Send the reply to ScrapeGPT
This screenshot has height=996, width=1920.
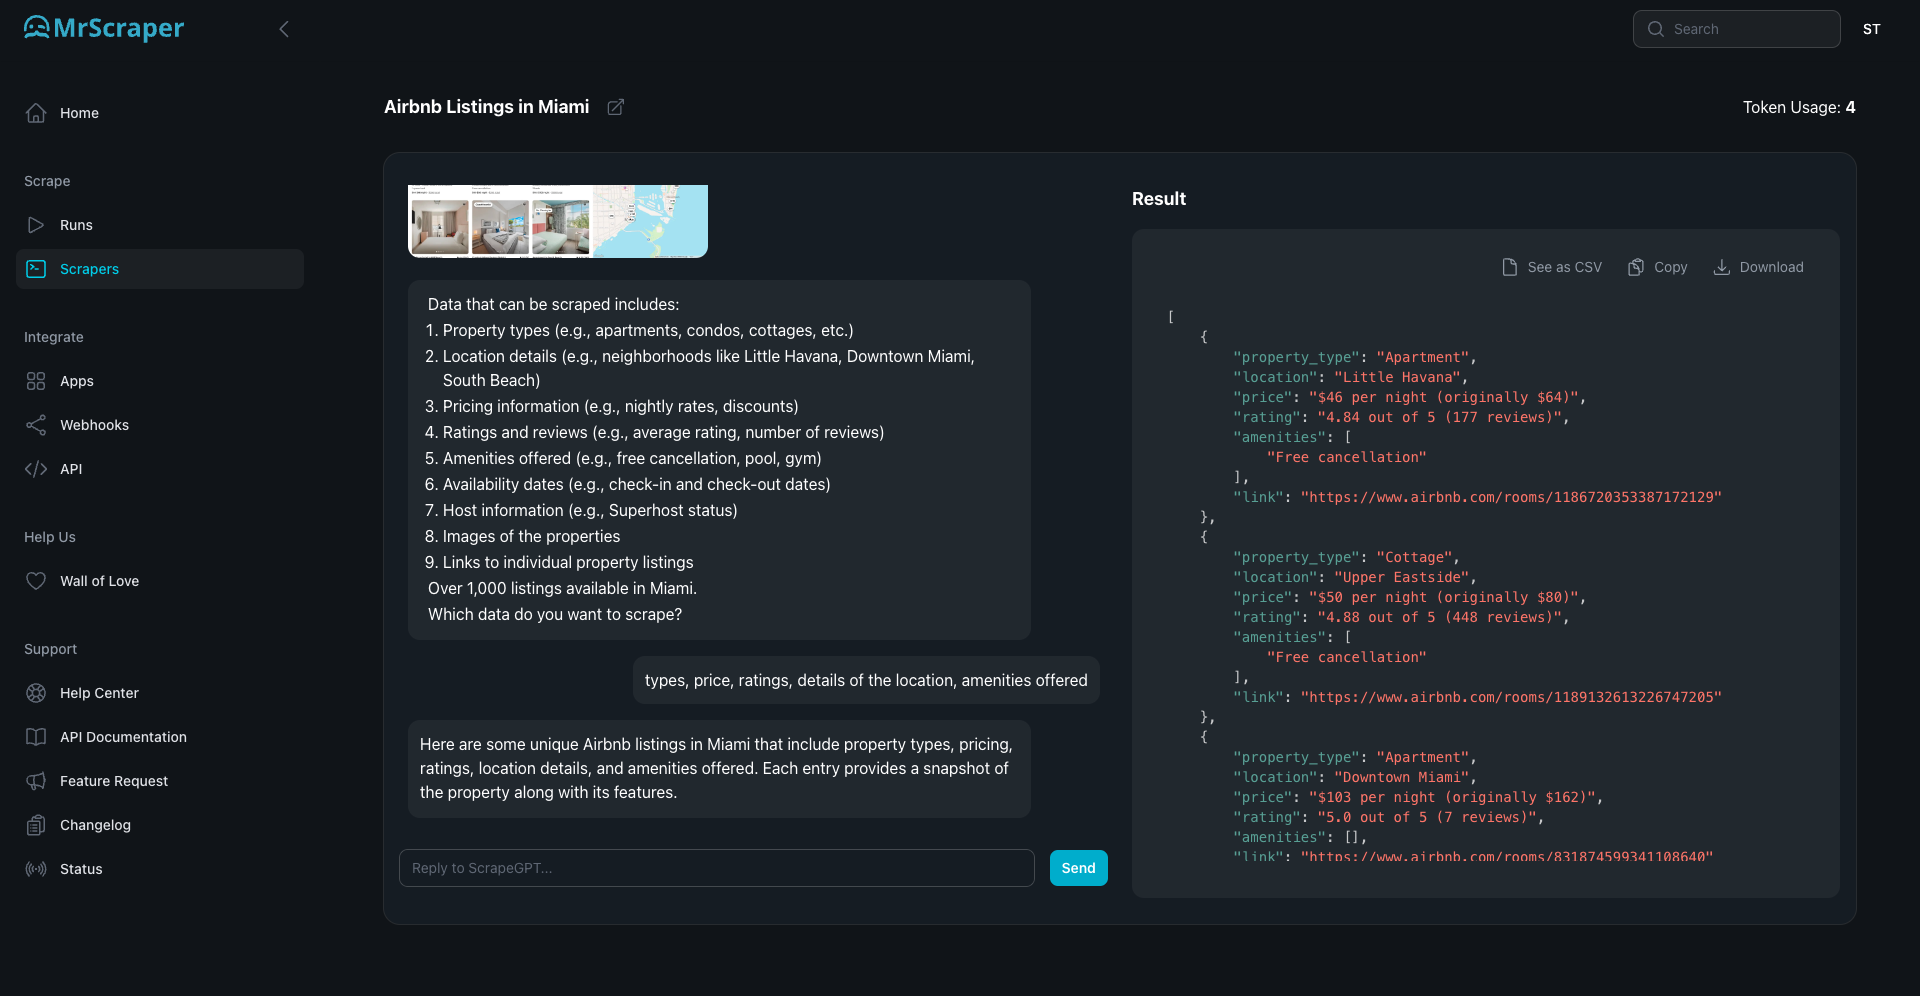pos(1078,868)
